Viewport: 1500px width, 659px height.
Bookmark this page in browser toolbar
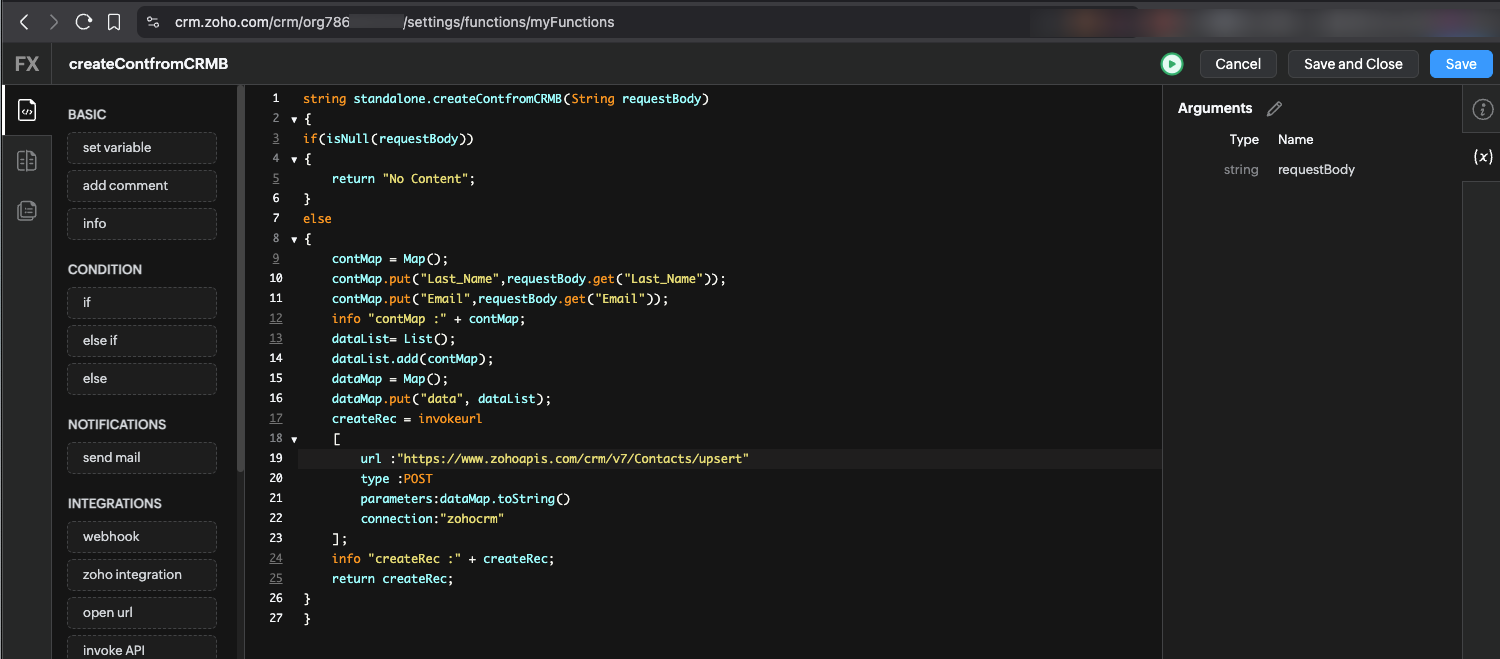click(x=114, y=21)
